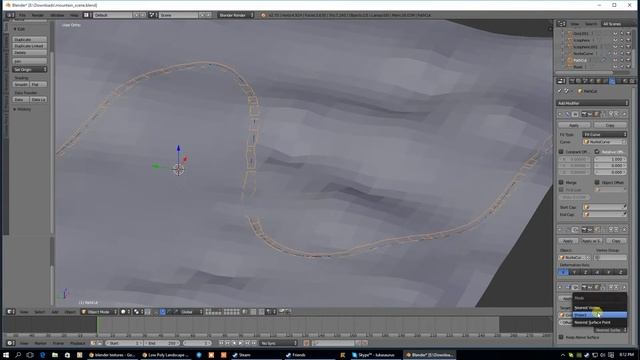Open the Object Mode dropdown
This screenshot has height=360, width=640.
click(99, 312)
